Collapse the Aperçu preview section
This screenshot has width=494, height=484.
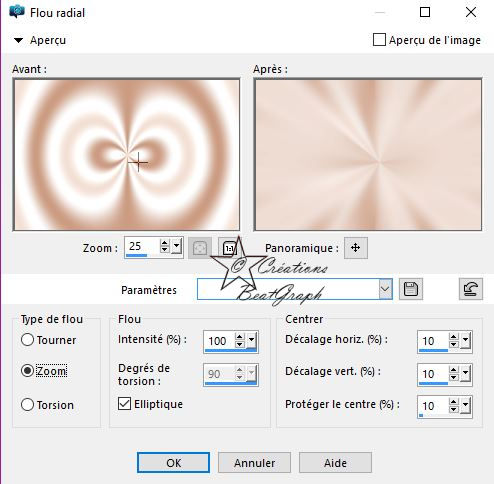18,40
